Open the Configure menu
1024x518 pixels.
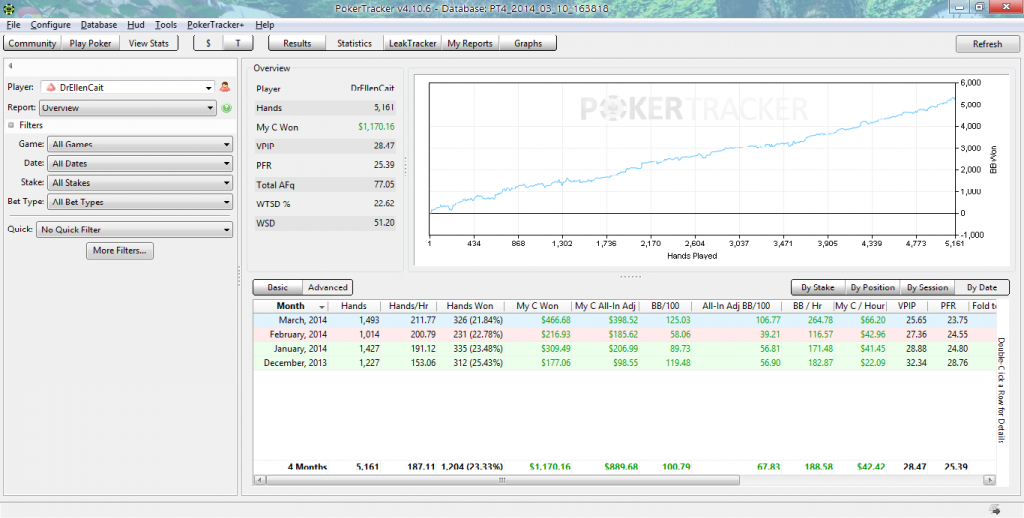pyautogui.click(x=50, y=25)
